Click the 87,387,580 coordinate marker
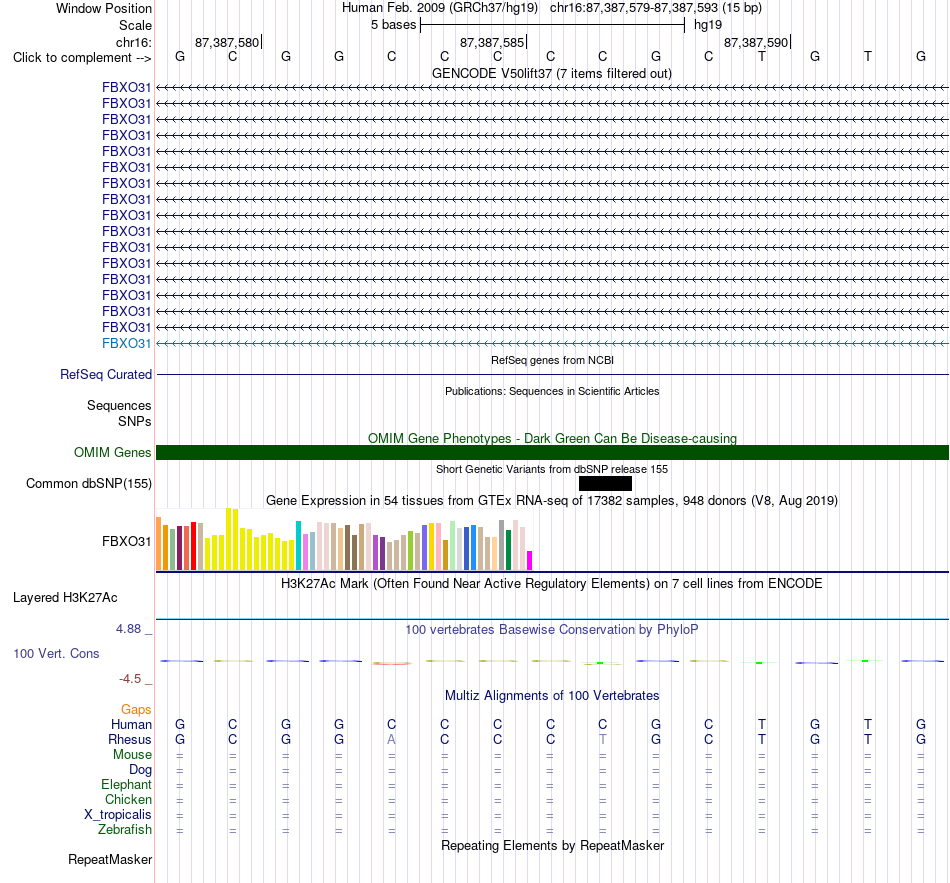The height and width of the screenshot is (883, 950). click(x=227, y=42)
